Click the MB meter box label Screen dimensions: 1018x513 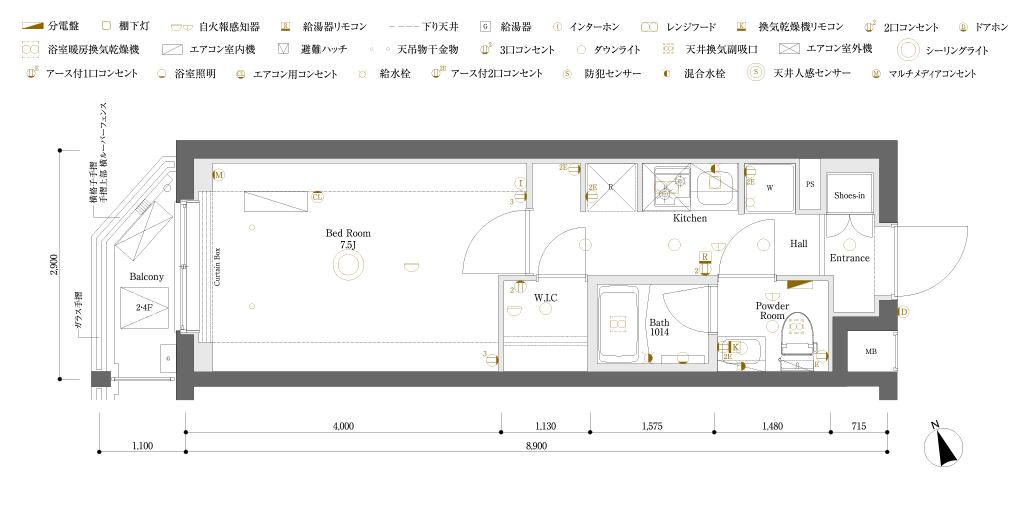tap(870, 351)
